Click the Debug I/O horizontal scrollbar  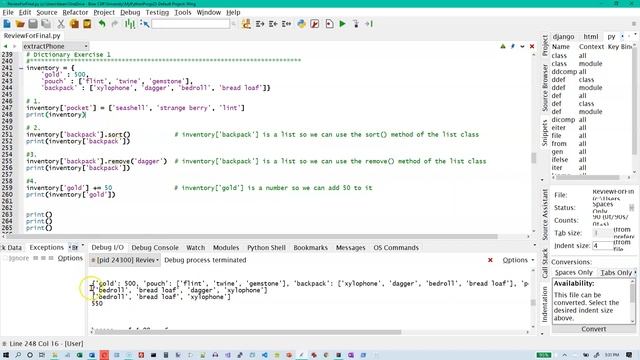(247, 332)
